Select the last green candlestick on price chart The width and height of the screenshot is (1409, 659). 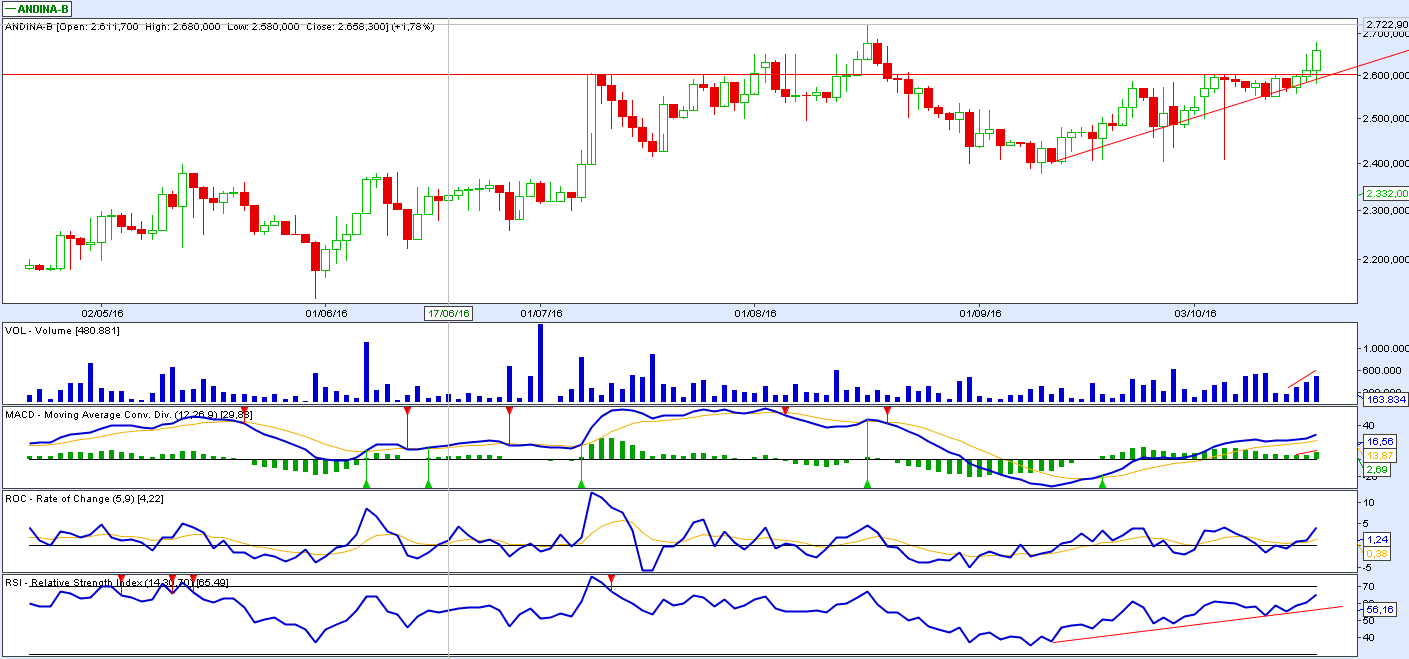tap(1317, 60)
